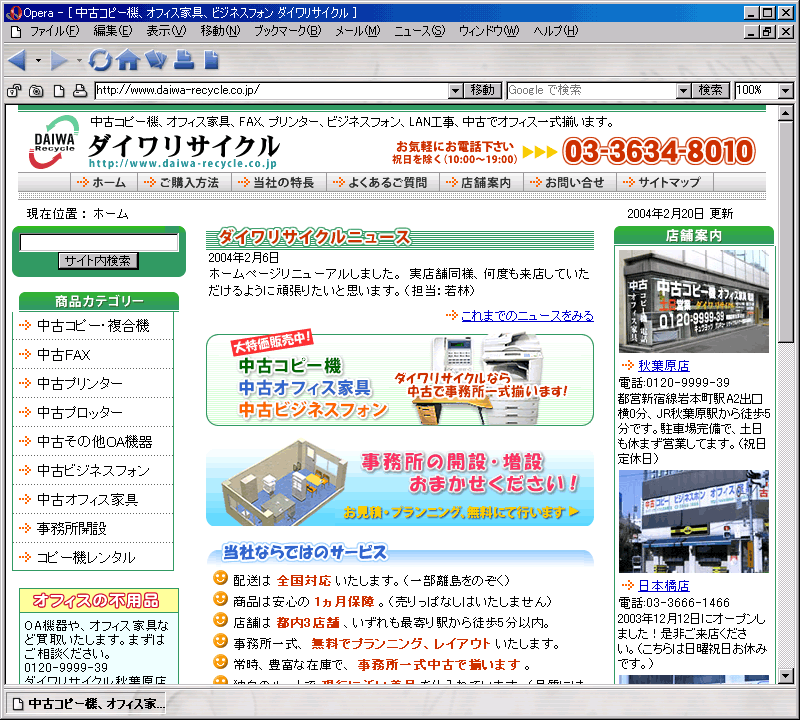This screenshot has height=720, width=800.
Task: Reload the page with the circular arrows icon
Action: click(100, 60)
